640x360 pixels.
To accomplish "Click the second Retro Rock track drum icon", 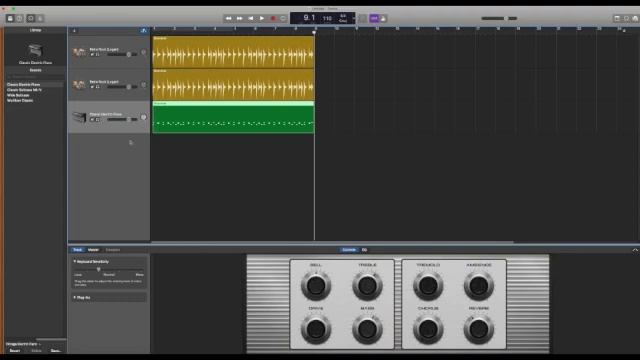I will (79, 84).
